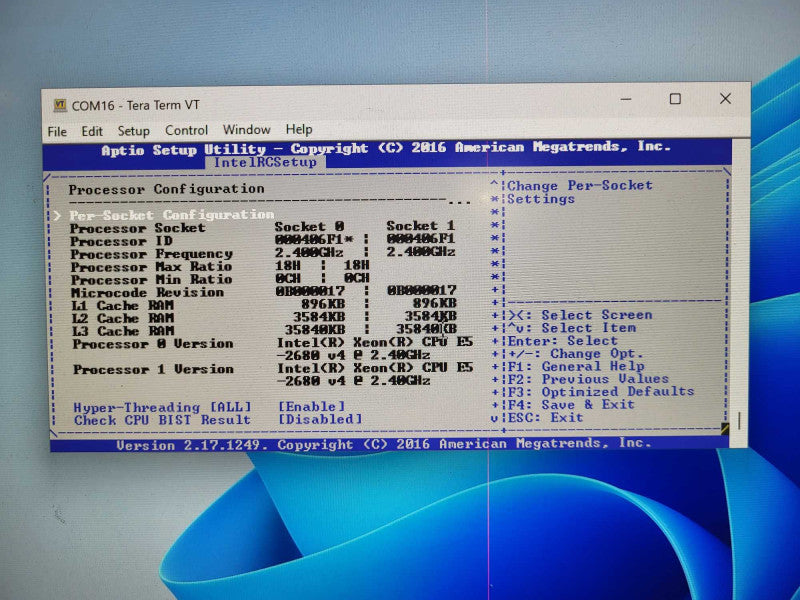Screen dimensions: 800x600
Task: Click the Processor Frequency row label
Action: click(x=152, y=254)
